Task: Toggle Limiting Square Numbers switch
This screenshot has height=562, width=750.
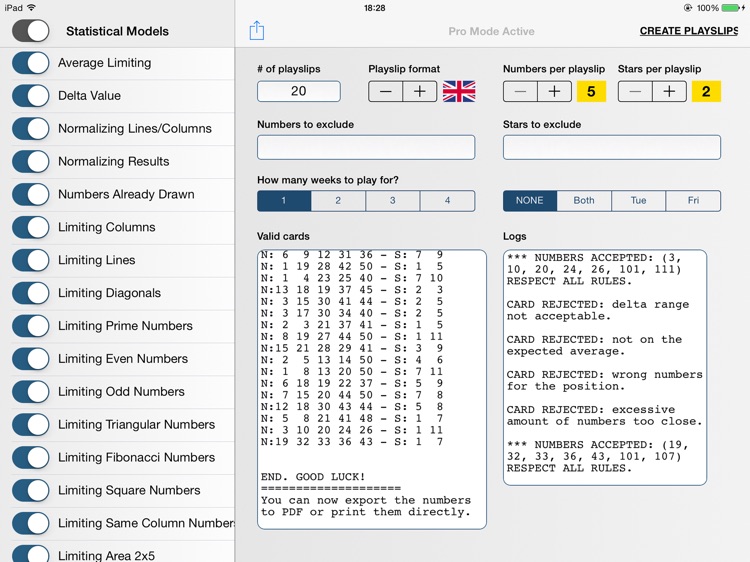Action: (31, 490)
